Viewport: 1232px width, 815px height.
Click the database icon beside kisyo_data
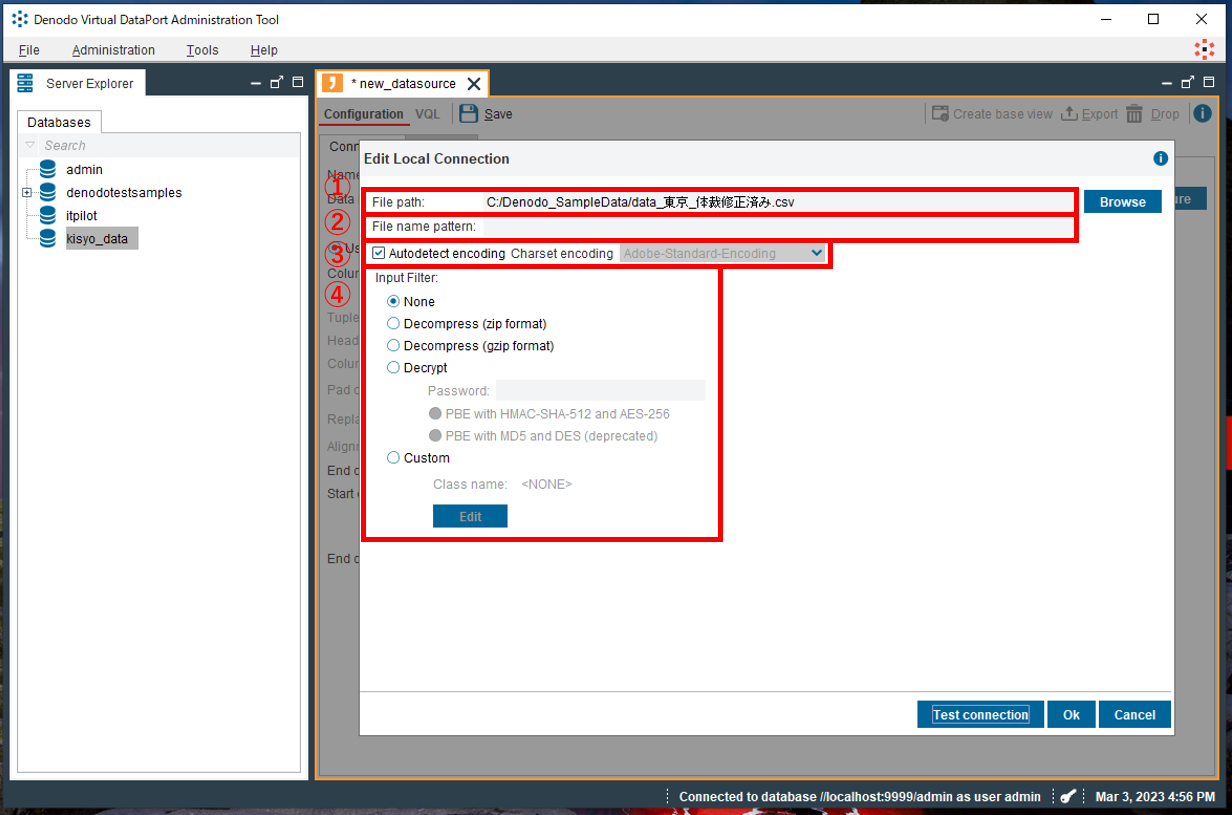tap(47, 238)
